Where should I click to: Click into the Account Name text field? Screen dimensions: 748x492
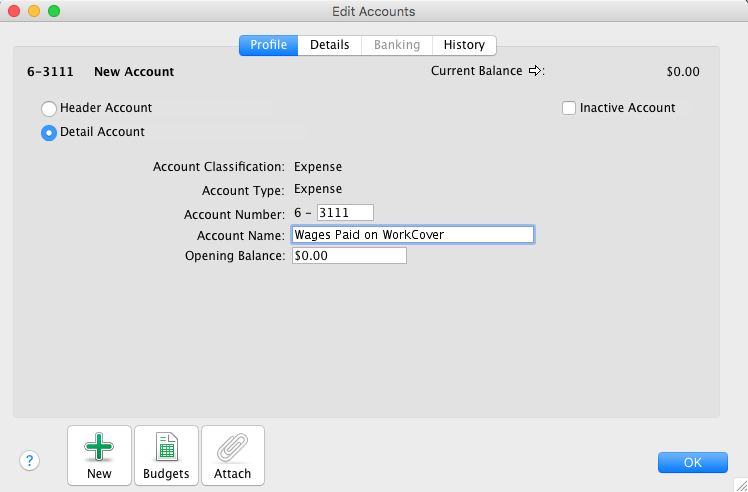(412, 234)
